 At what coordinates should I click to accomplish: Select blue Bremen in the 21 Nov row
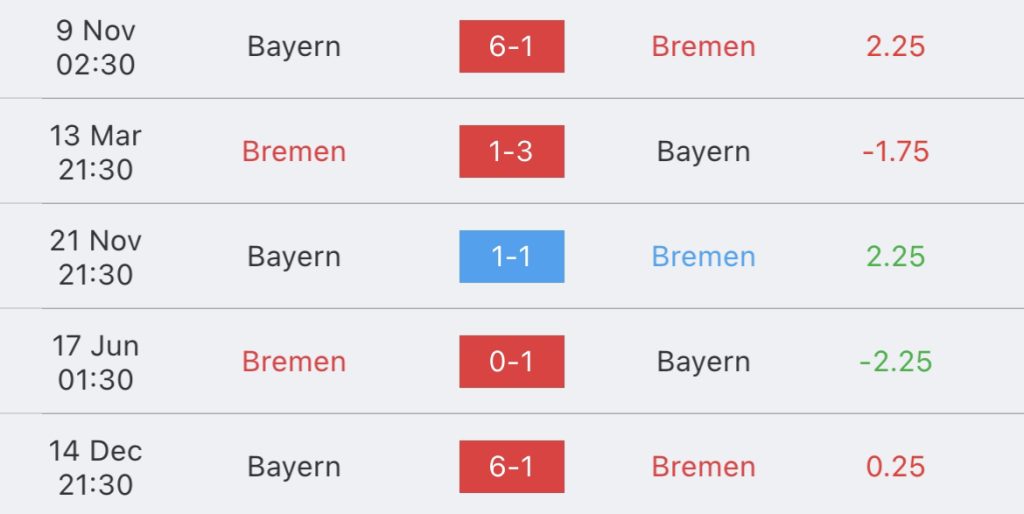(x=703, y=257)
